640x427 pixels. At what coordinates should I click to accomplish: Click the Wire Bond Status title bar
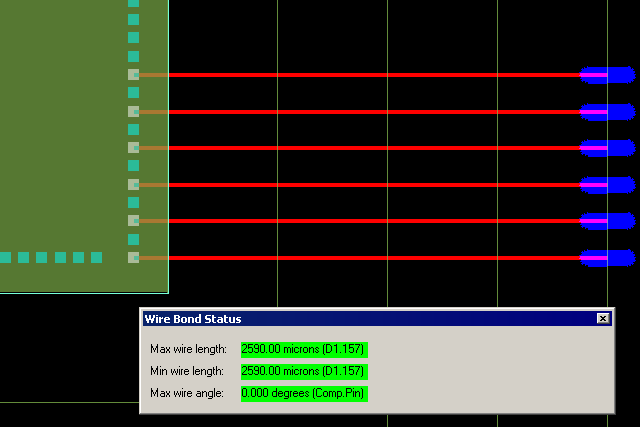tap(377, 318)
